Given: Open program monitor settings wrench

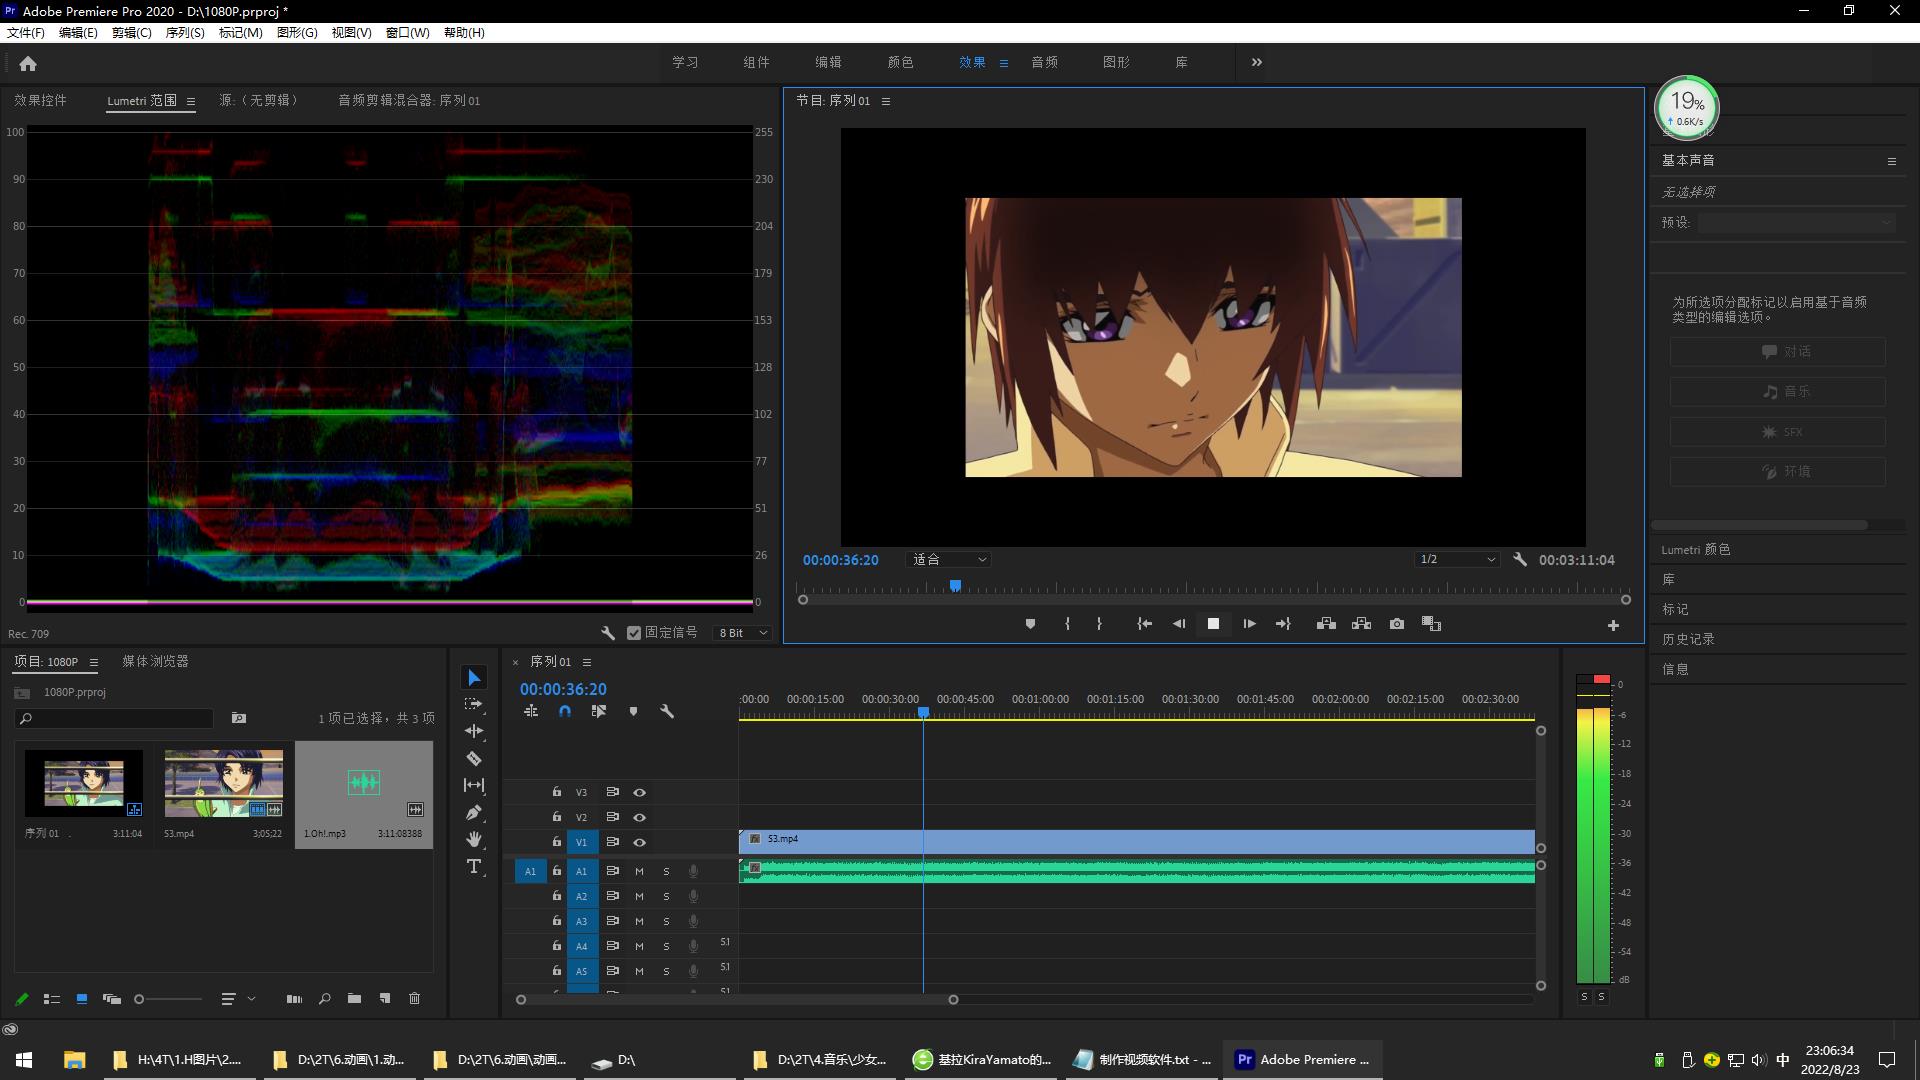Looking at the screenshot, I should click(x=1520, y=560).
